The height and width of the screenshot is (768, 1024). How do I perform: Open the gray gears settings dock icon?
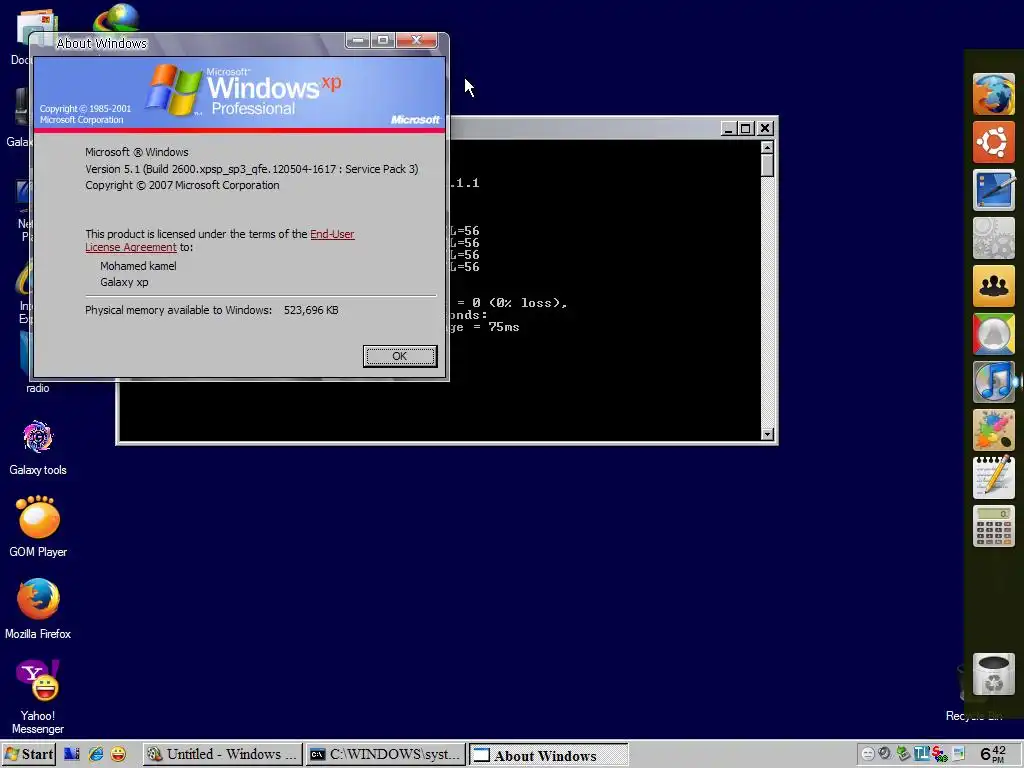click(993, 238)
